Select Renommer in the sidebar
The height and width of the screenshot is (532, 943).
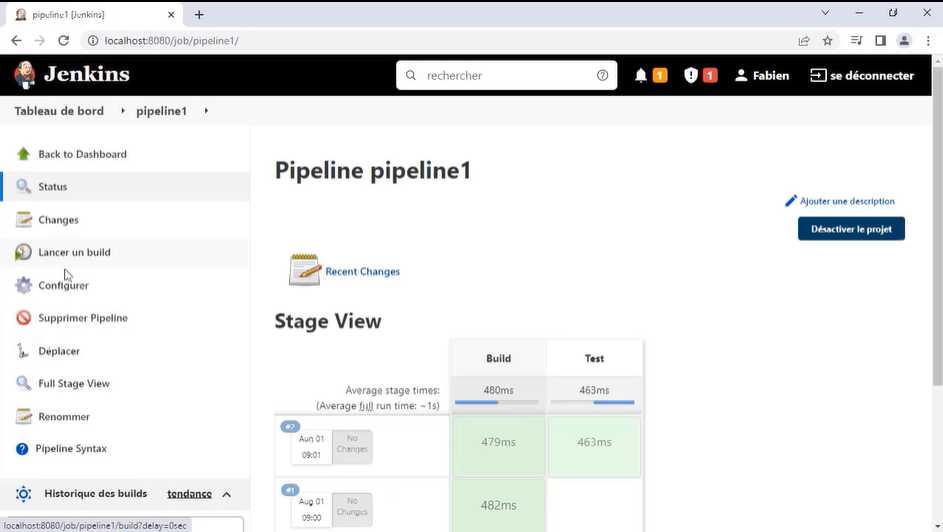(125, 416)
